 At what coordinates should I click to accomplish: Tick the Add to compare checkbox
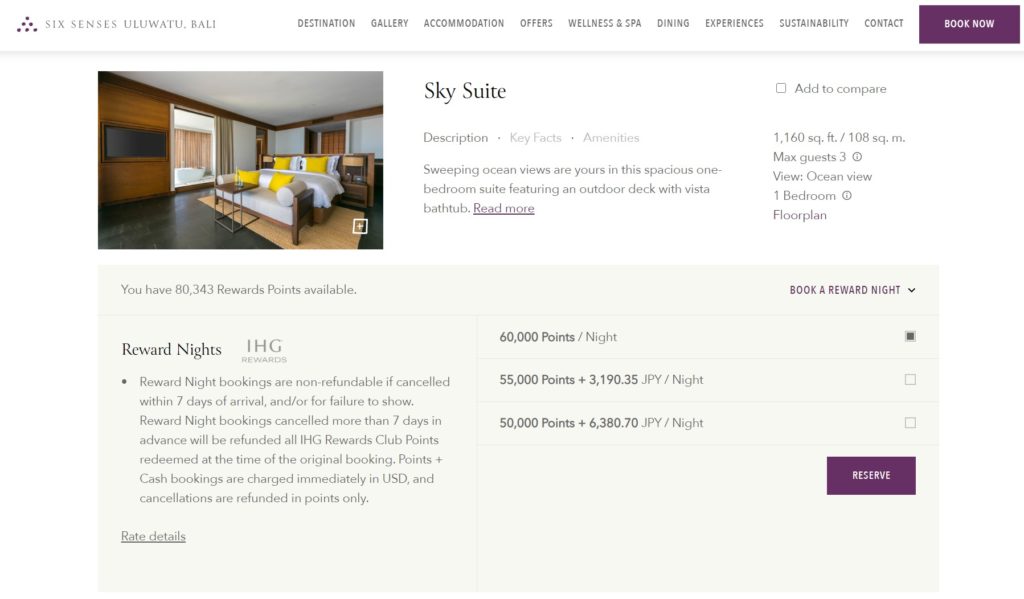(x=781, y=88)
